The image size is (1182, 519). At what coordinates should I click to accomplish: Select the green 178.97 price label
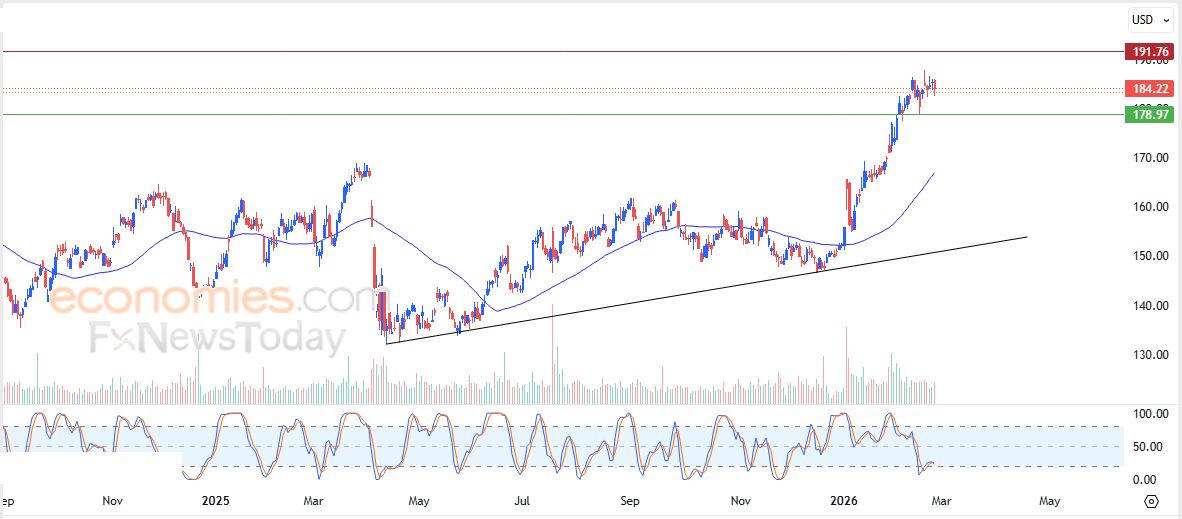[x=1149, y=115]
